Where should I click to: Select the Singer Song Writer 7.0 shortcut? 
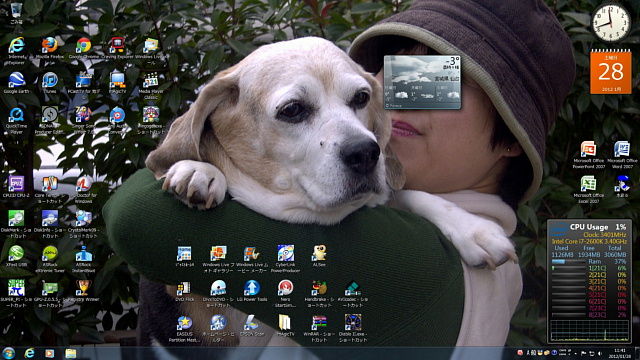83,120
